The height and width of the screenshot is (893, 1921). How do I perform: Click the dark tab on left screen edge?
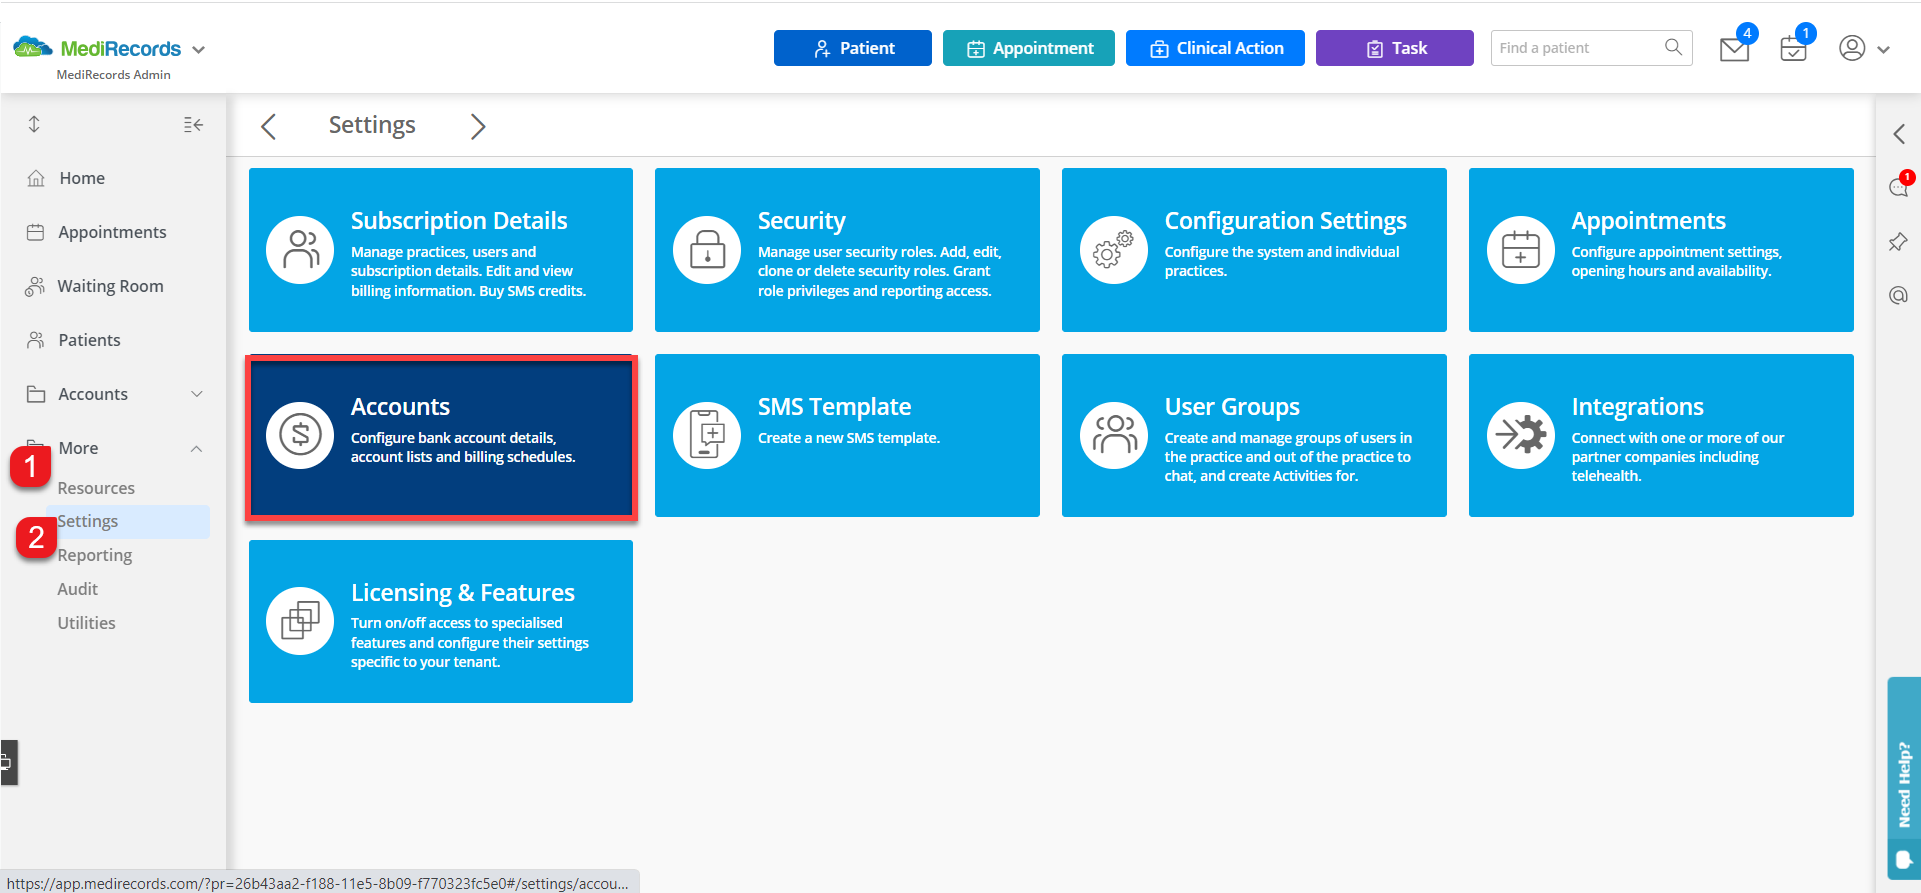pyautogui.click(x=8, y=762)
